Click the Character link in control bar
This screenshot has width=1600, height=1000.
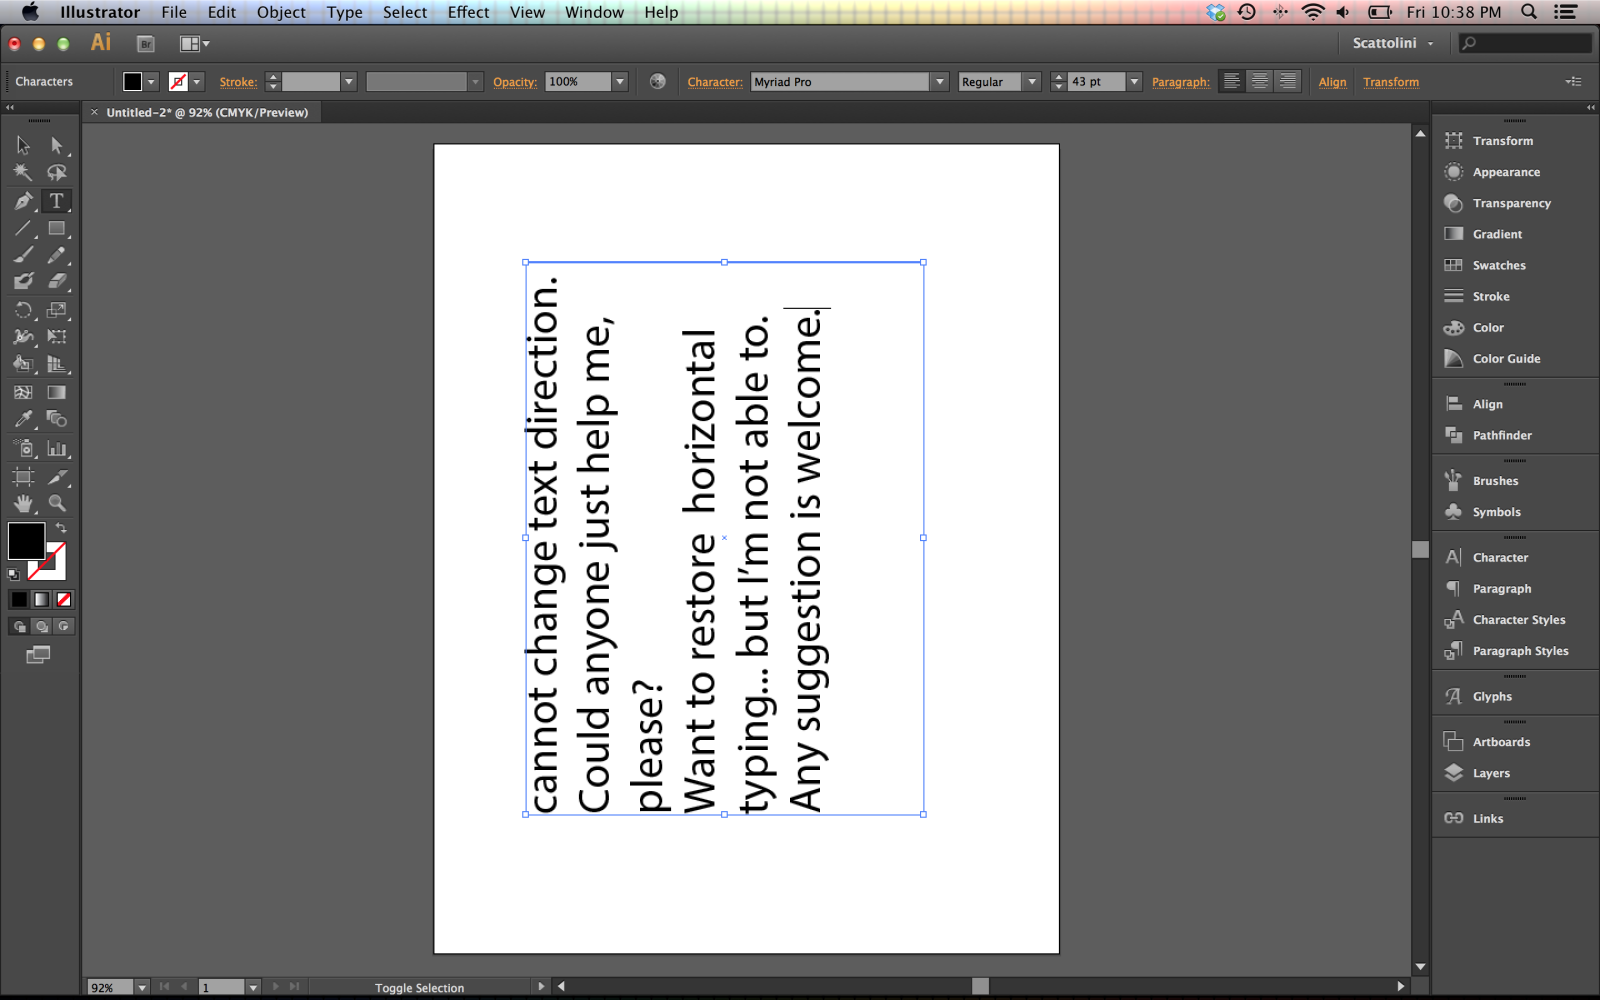(x=715, y=82)
